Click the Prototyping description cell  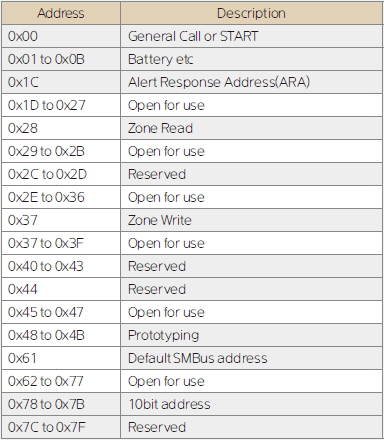(x=251, y=335)
